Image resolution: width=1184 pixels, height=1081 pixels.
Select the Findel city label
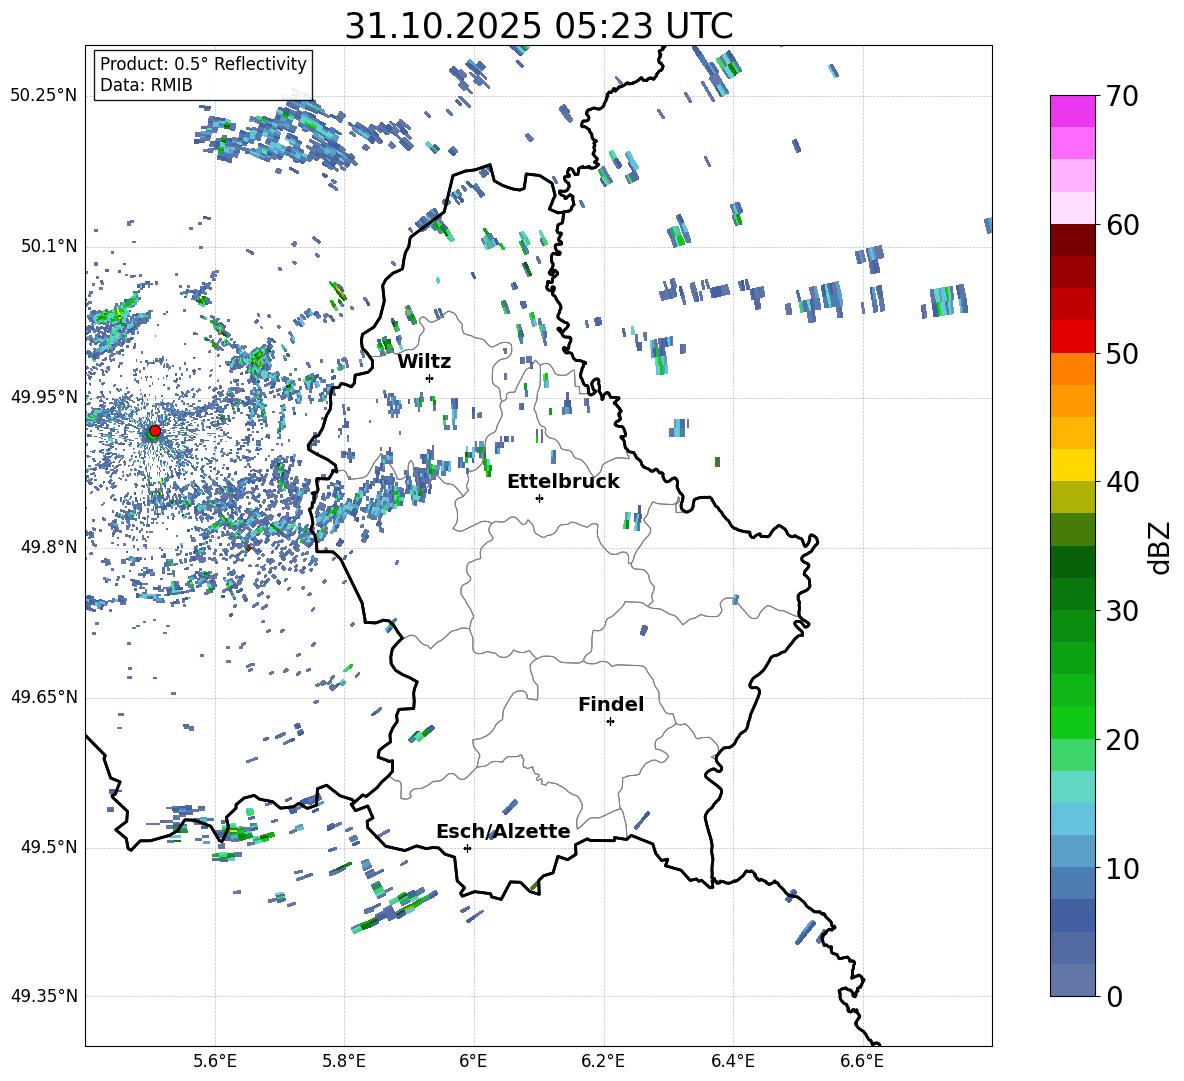coord(610,704)
